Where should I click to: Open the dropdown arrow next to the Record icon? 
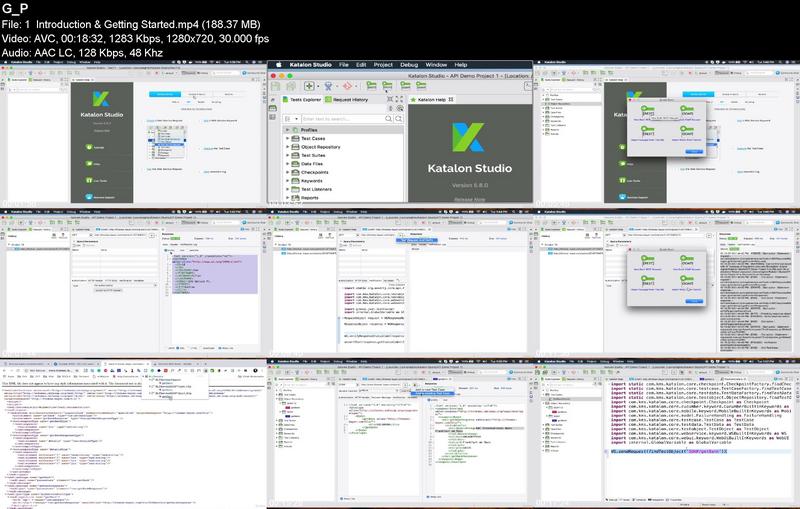click(356, 86)
